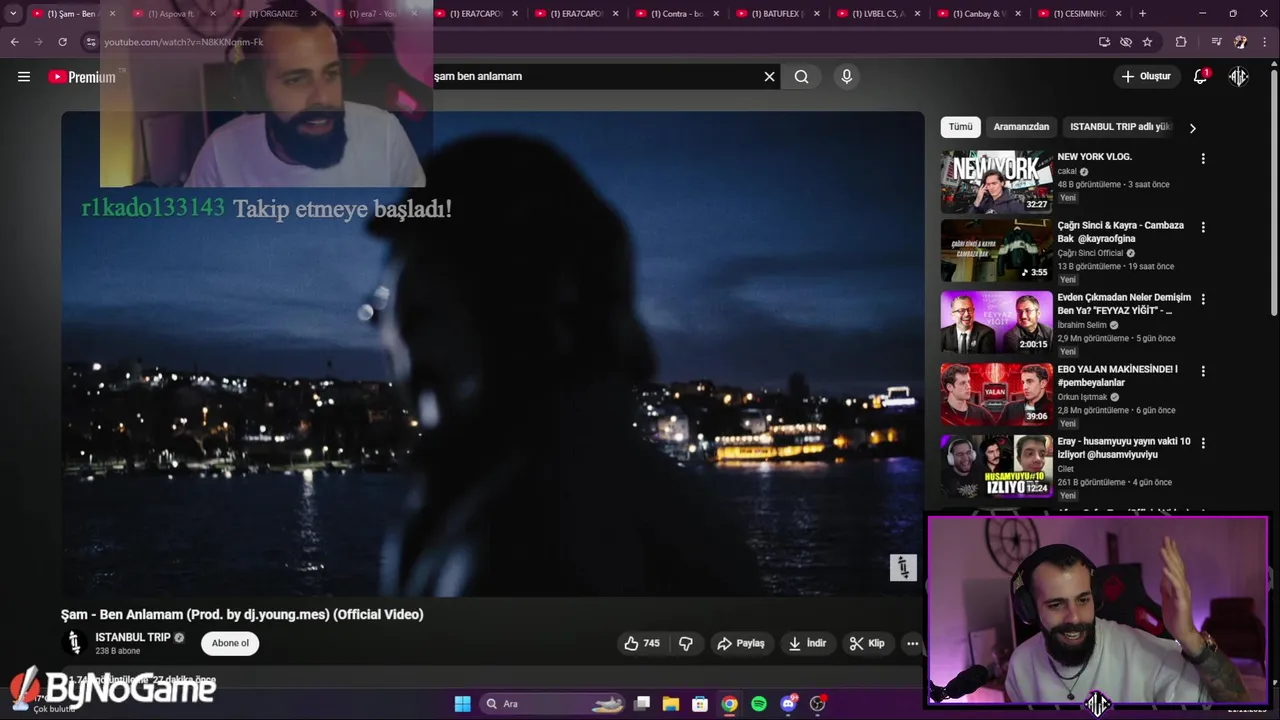Open the tab search dropdown arrow

click(13, 14)
